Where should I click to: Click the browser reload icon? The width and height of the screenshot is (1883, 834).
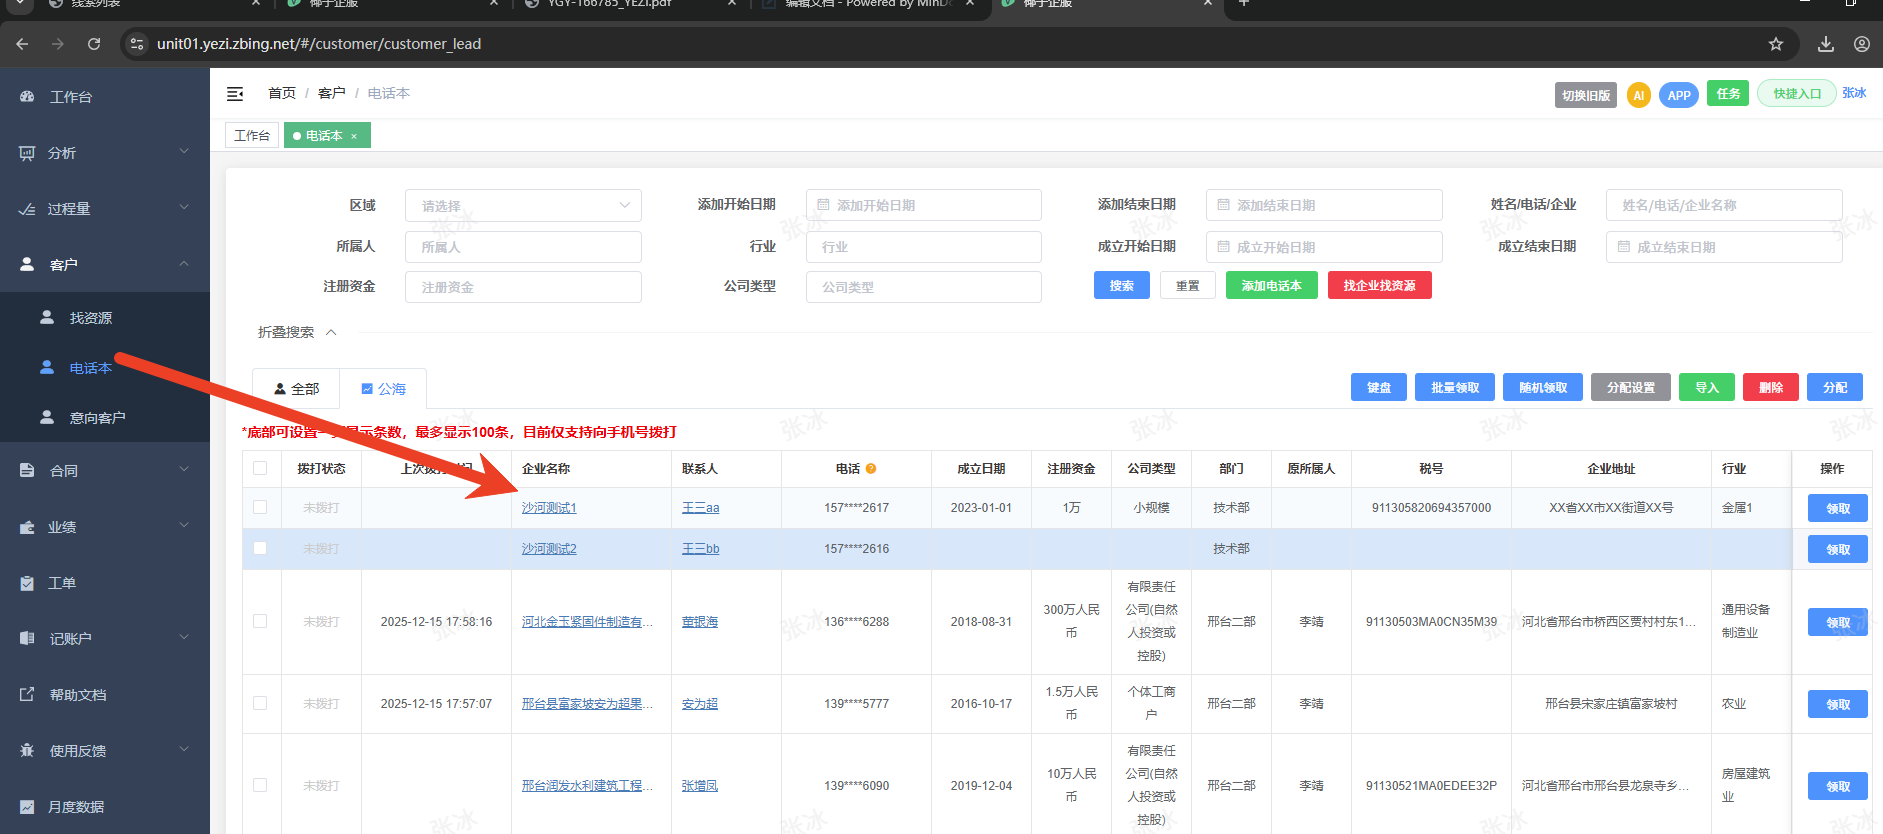pyautogui.click(x=94, y=44)
